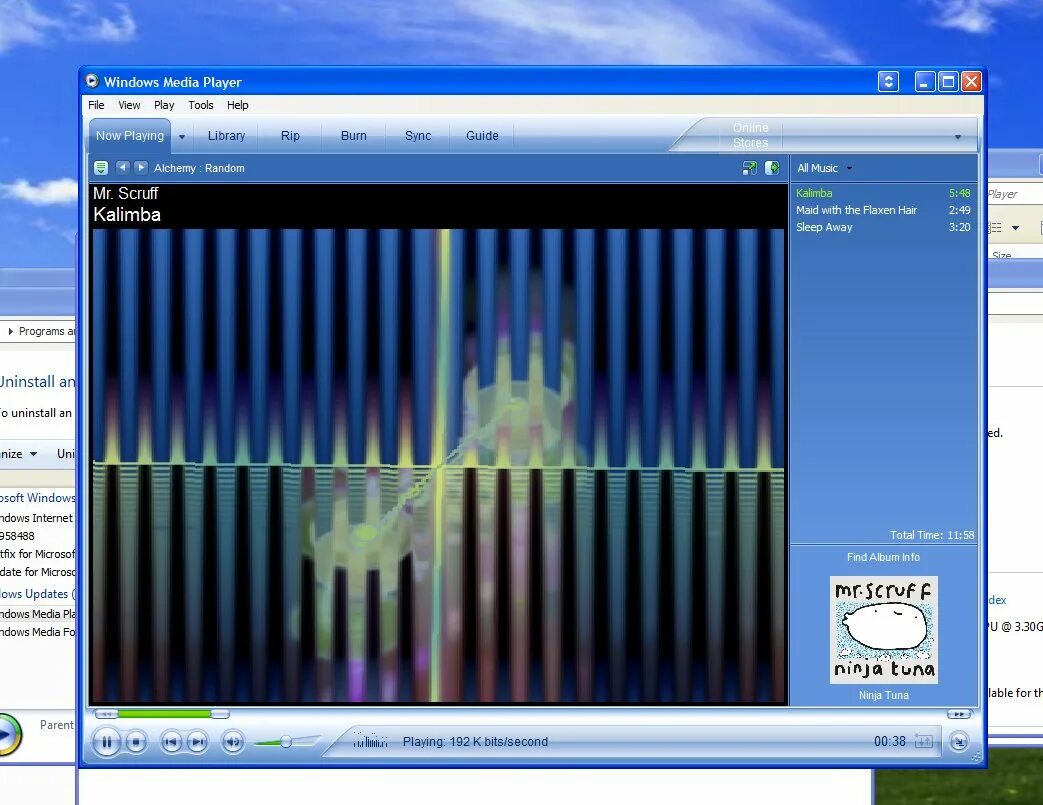Click the Mr. Scruff artist name
The height and width of the screenshot is (805, 1043).
coord(126,194)
